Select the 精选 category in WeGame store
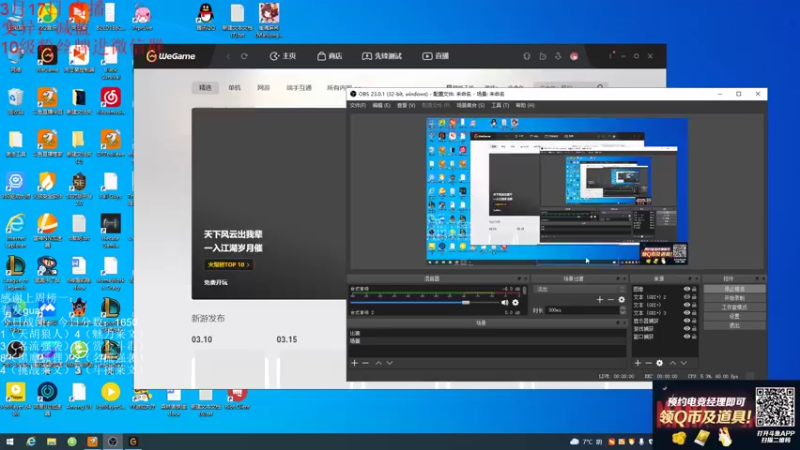 [205, 88]
